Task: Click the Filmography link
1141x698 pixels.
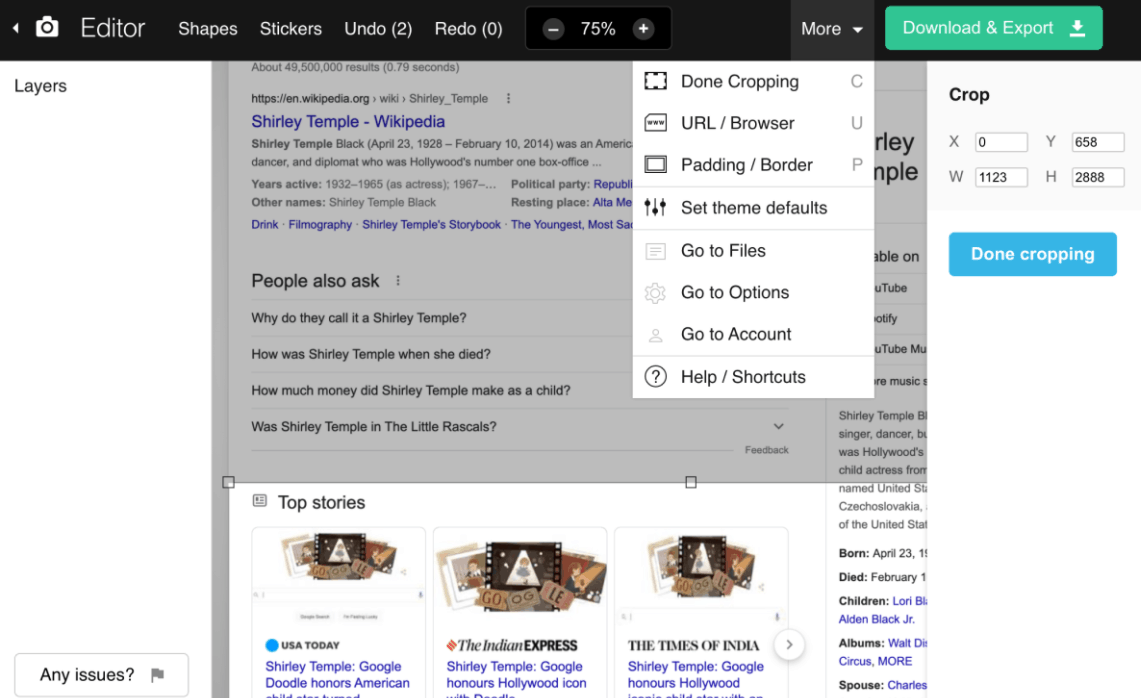Action: click(x=319, y=225)
